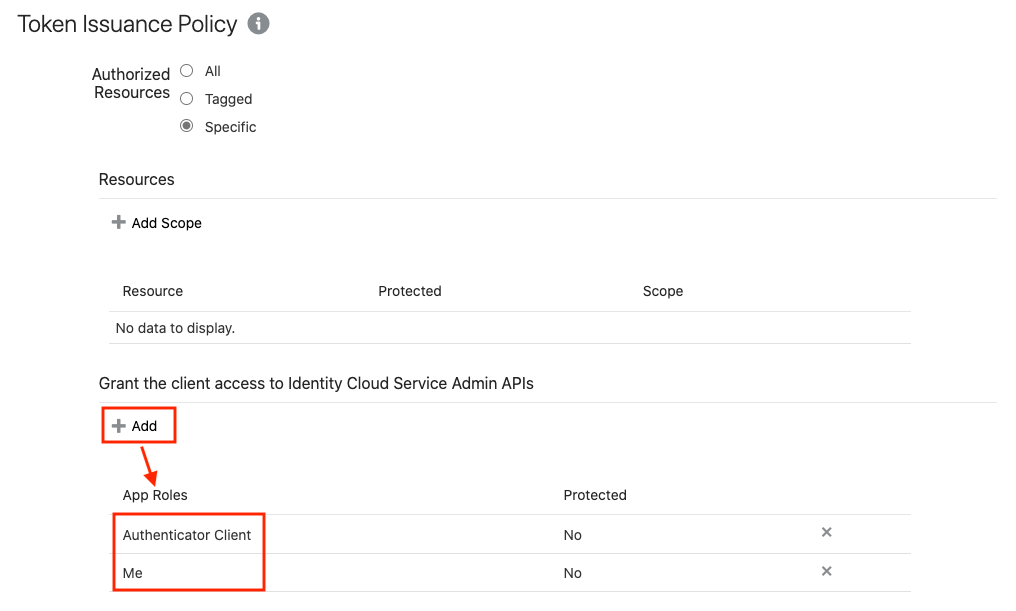This screenshot has width=1016, height=611.
Task: Click the Tagged label text
Action: click(228, 99)
